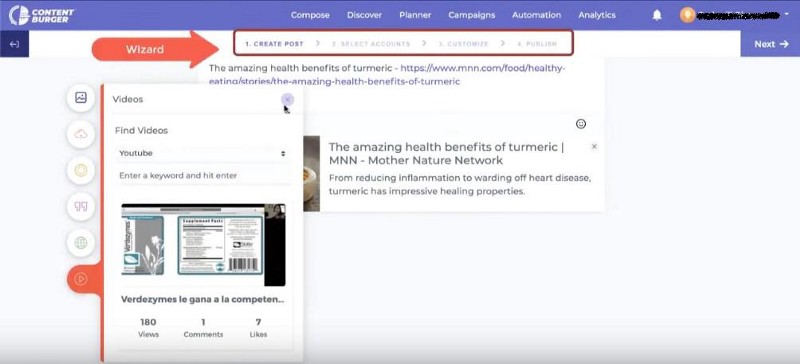Open the cloud upload sidebar icon
The width and height of the screenshot is (800, 364).
pos(81,134)
